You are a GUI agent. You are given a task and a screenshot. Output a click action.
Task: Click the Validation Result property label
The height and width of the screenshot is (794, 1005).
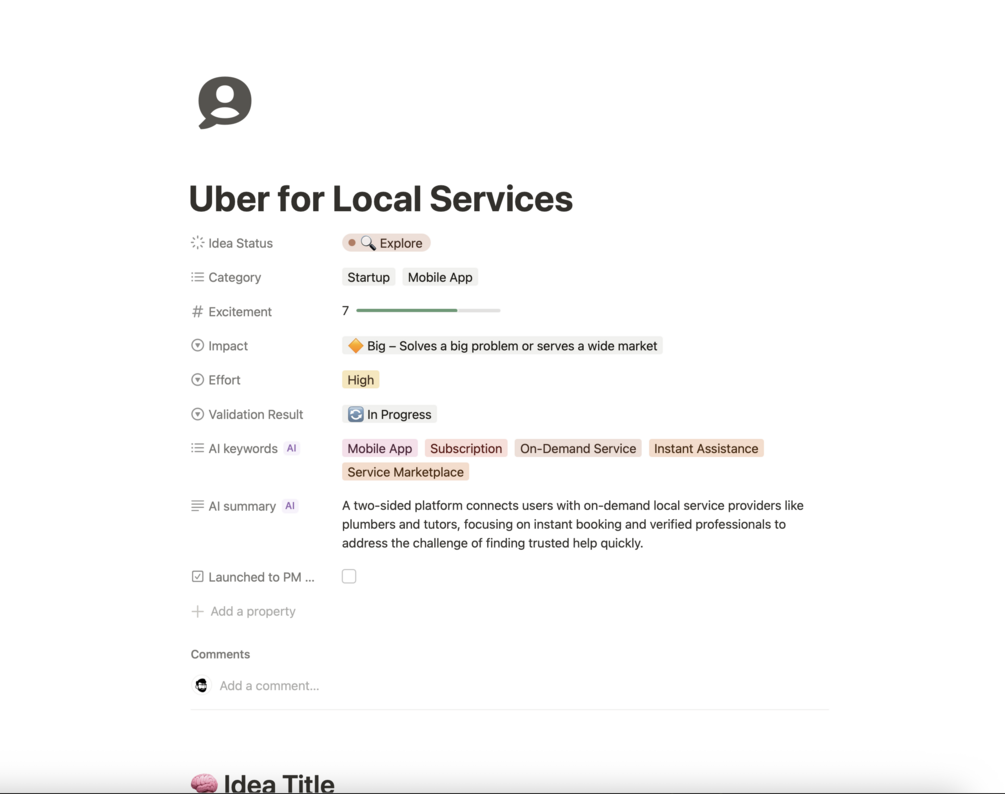coord(256,414)
